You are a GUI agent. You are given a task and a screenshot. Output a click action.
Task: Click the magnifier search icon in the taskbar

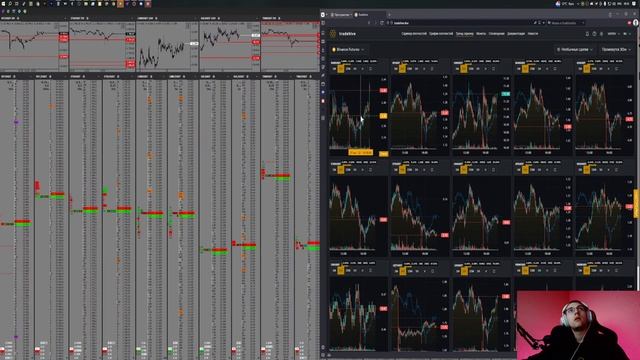click(x=10, y=4)
